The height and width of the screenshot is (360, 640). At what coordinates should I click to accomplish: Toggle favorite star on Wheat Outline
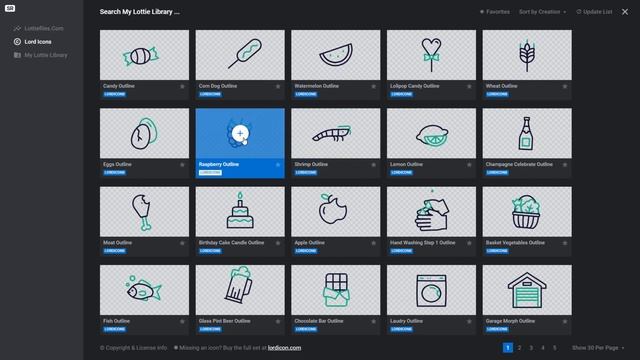tap(565, 87)
